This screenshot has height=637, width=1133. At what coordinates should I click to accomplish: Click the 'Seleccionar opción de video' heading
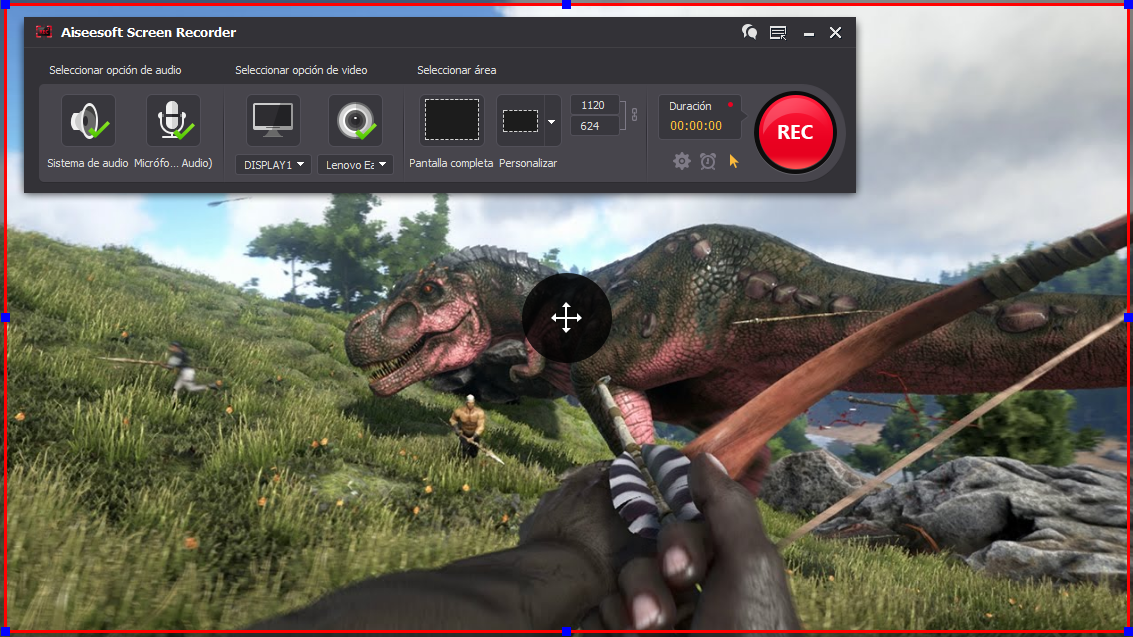tap(301, 70)
